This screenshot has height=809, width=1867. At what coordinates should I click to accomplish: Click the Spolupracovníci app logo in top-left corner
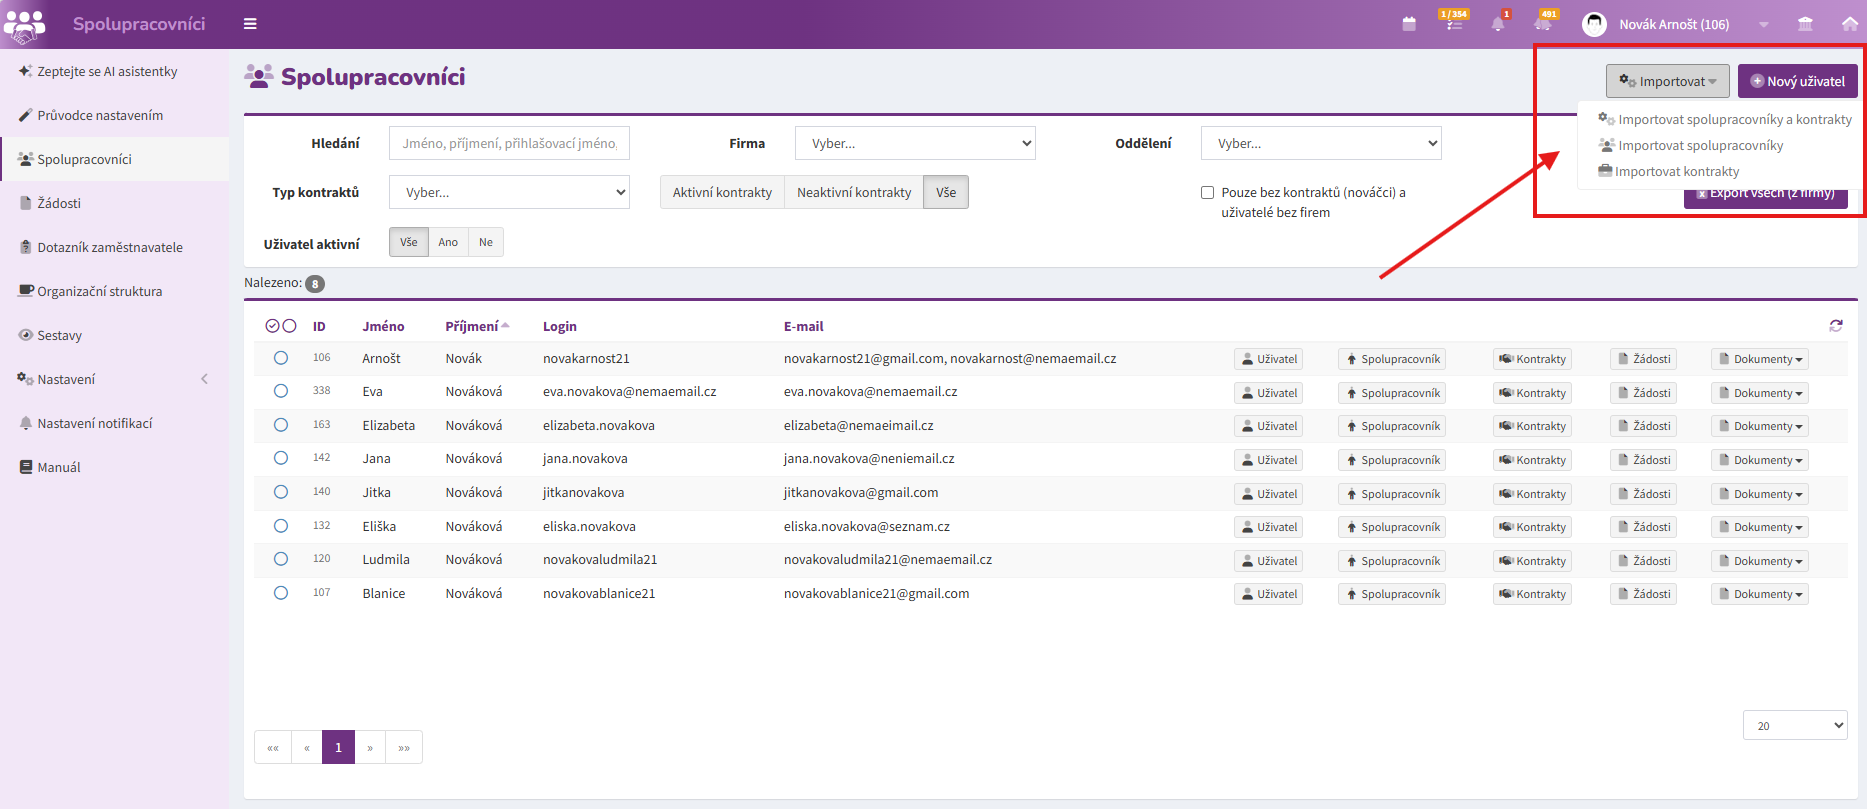(24, 24)
